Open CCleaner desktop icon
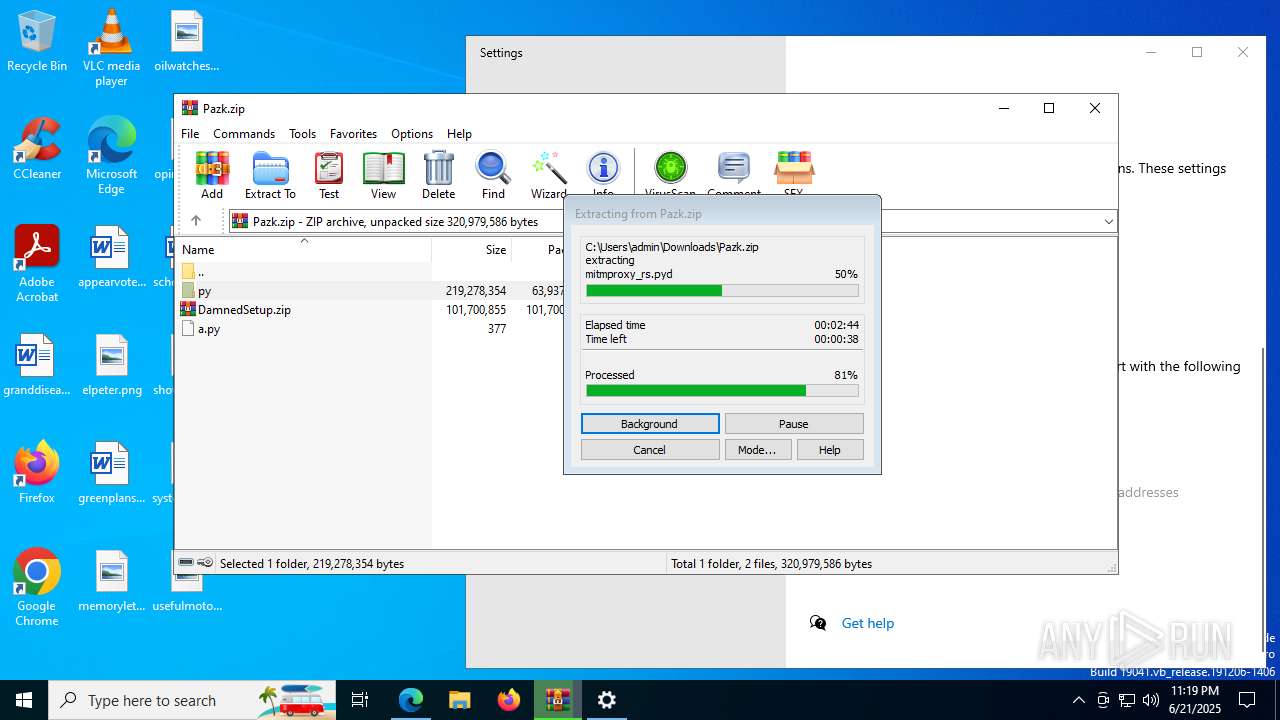The image size is (1280, 720). (x=37, y=148)
